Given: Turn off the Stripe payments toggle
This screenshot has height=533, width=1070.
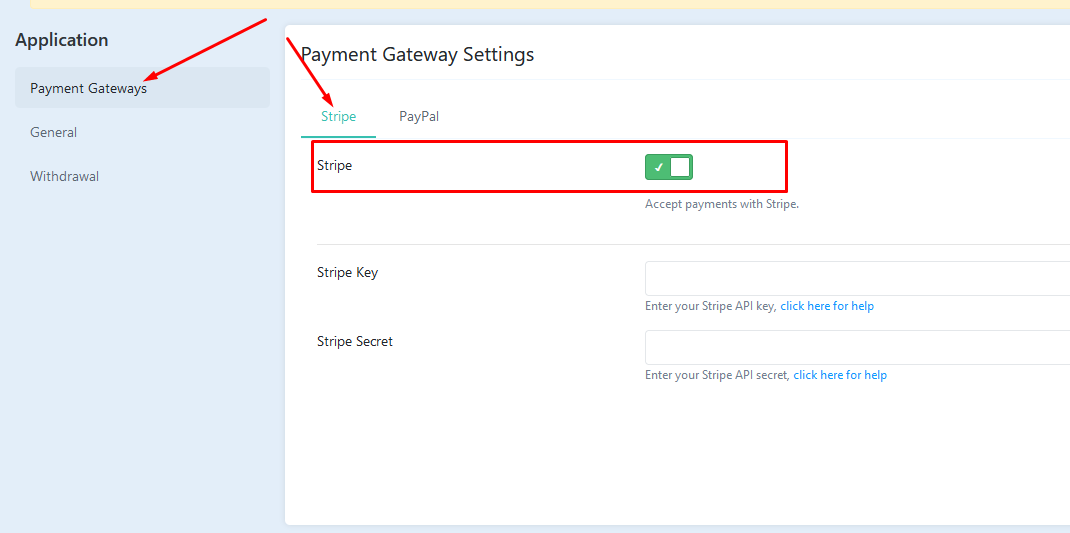Looking at the screenshot, I should (x=669, y=167).
